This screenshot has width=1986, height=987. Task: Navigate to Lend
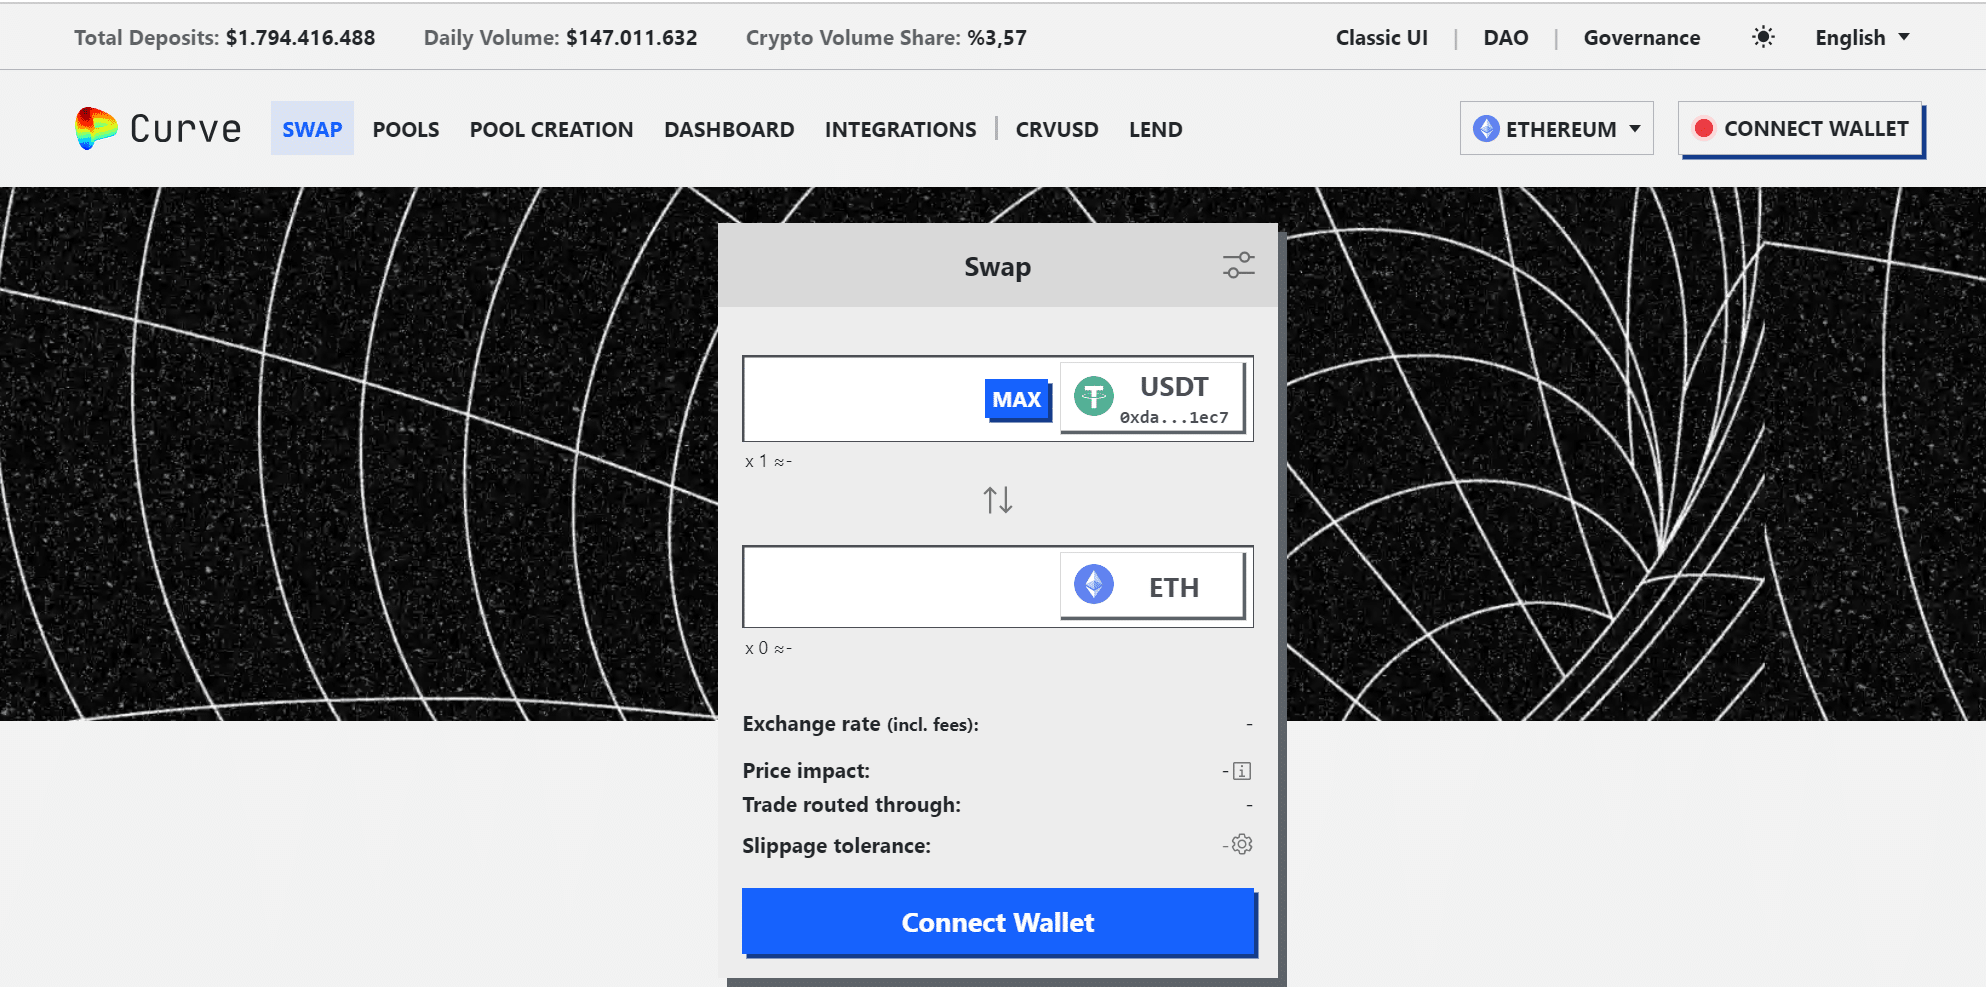(1155, 130)
